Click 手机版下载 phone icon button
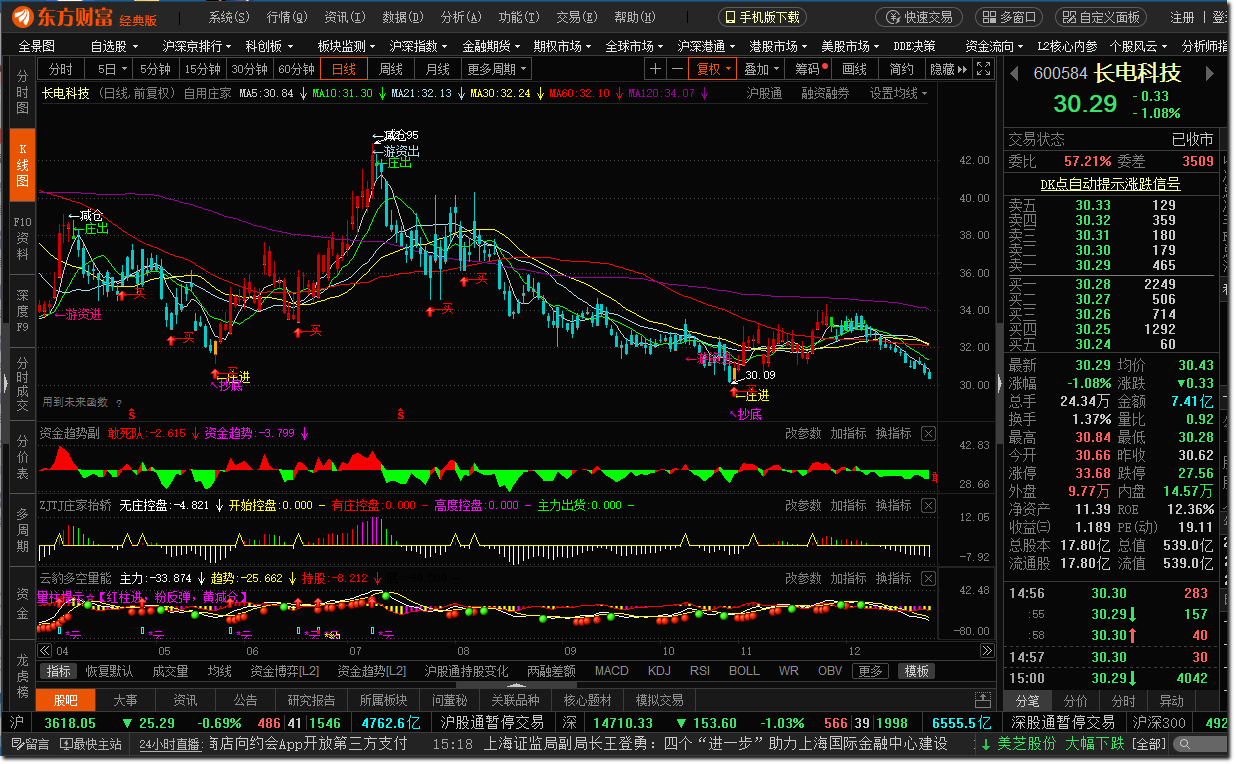 click(x=761, y=17)
